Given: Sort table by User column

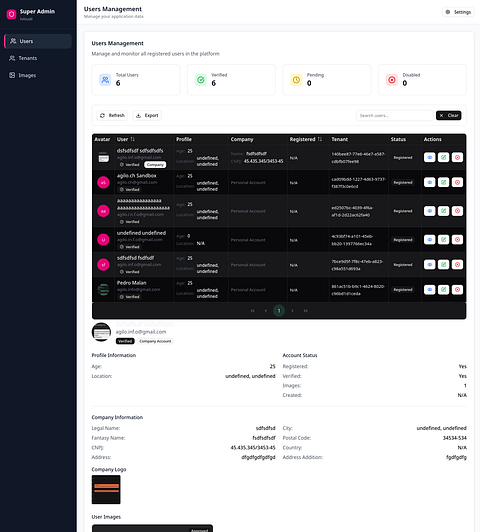Looking at the screenshot, I should click(x=132, y=139).
